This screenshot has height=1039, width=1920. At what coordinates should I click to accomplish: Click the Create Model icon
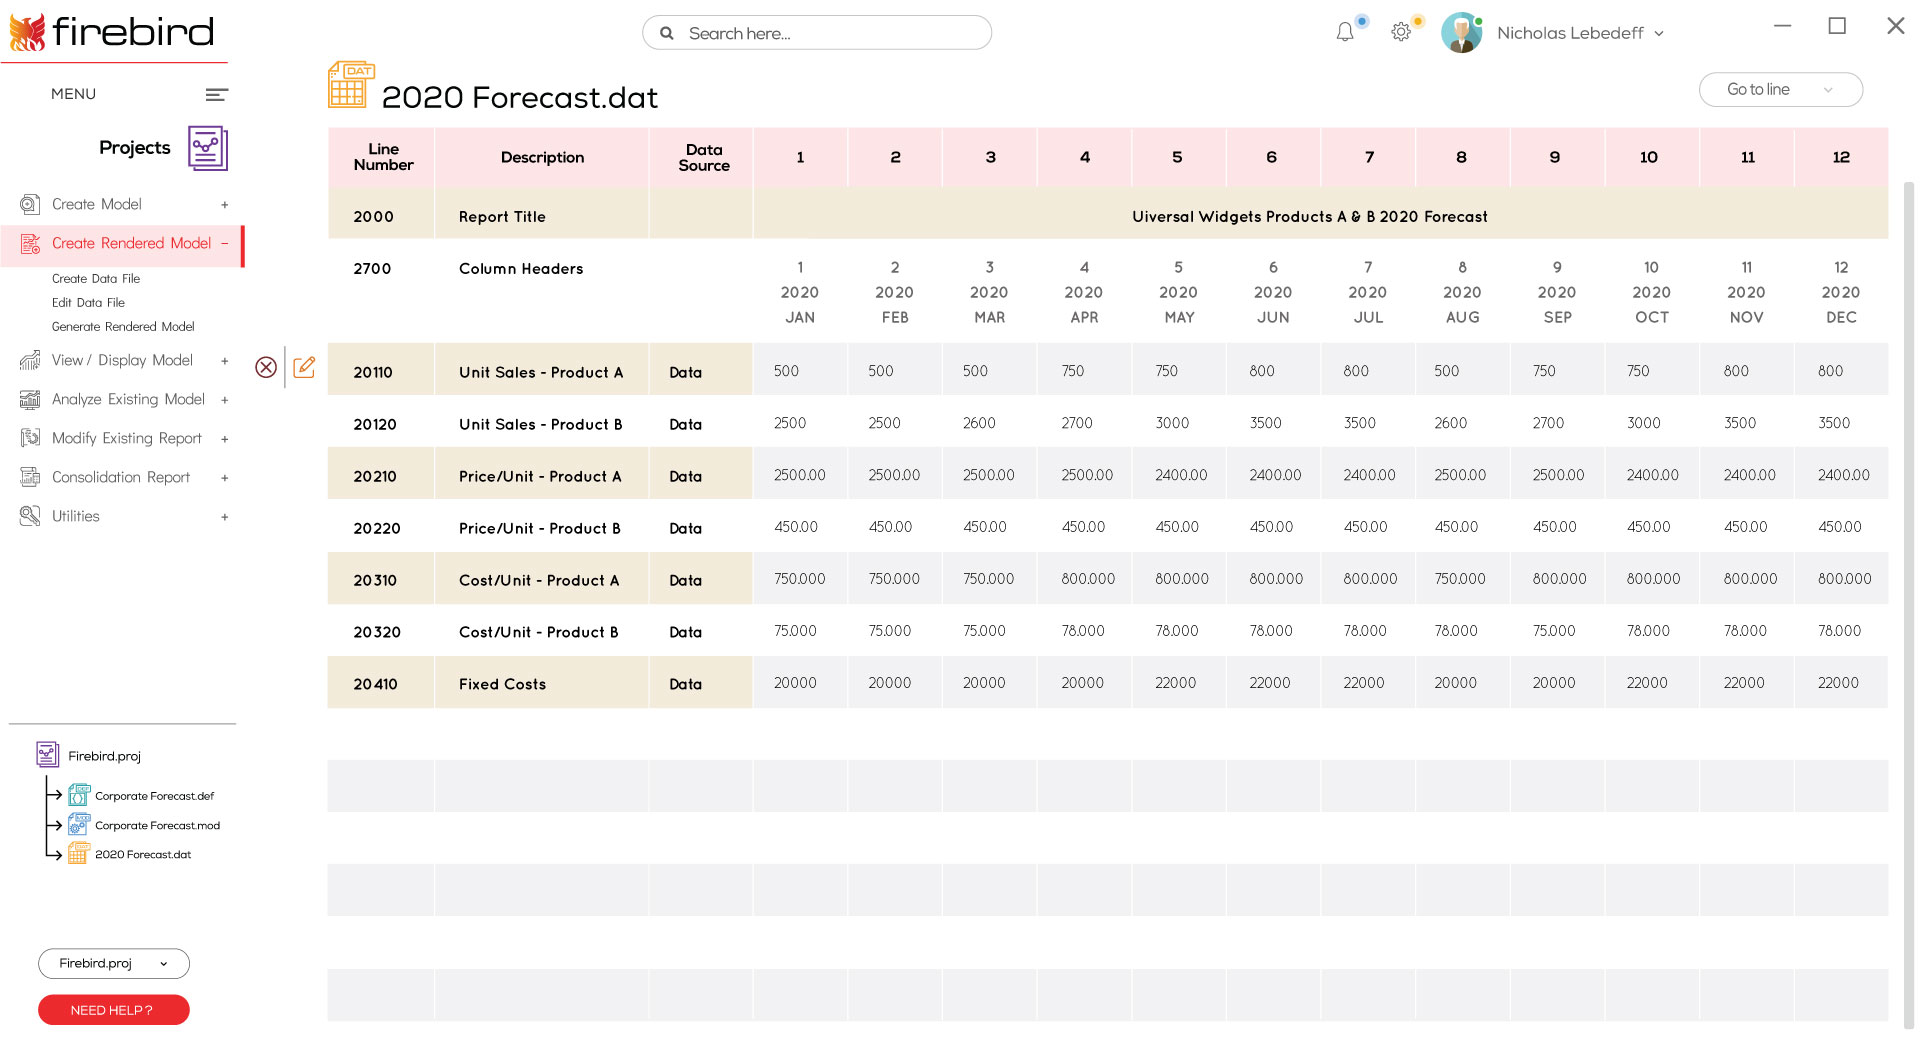coord(31,204)
